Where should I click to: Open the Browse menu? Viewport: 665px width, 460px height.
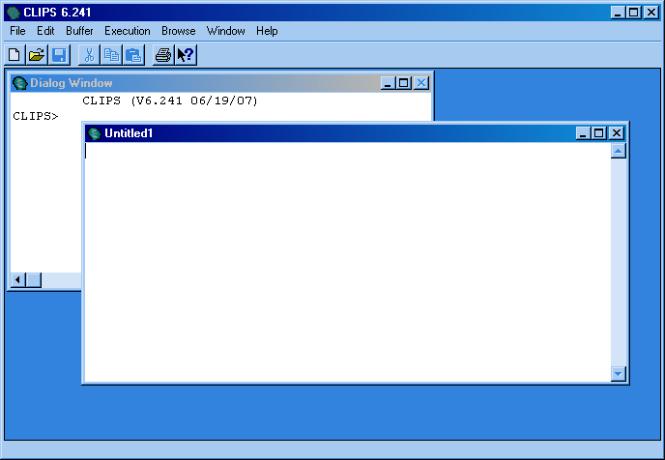coord(178,31)
